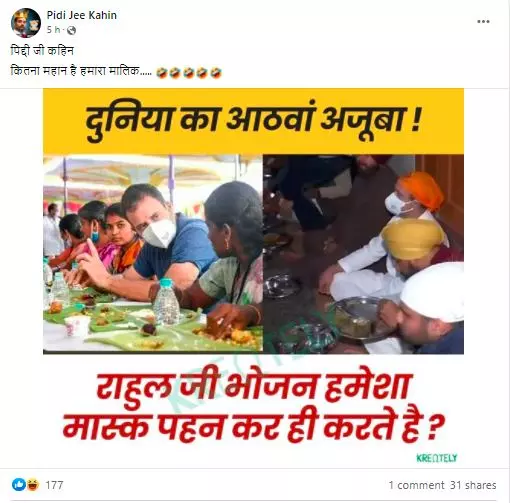
Task: Click the blue thumbs-up Like reaction icon
Action: pos(19,485)
